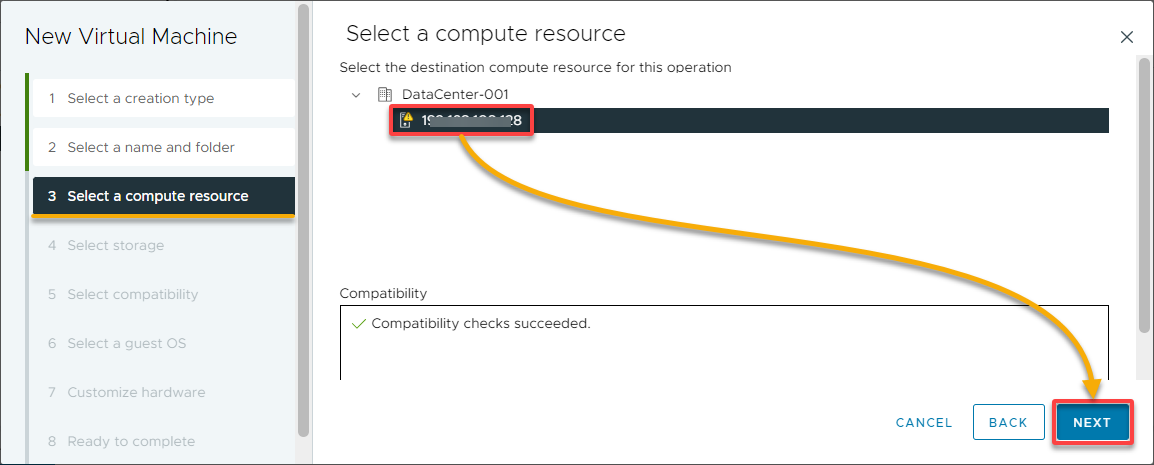Click the host warning icon in the tree
Viewport: 1154px width, 465px height.
click(x=406, y=121)
